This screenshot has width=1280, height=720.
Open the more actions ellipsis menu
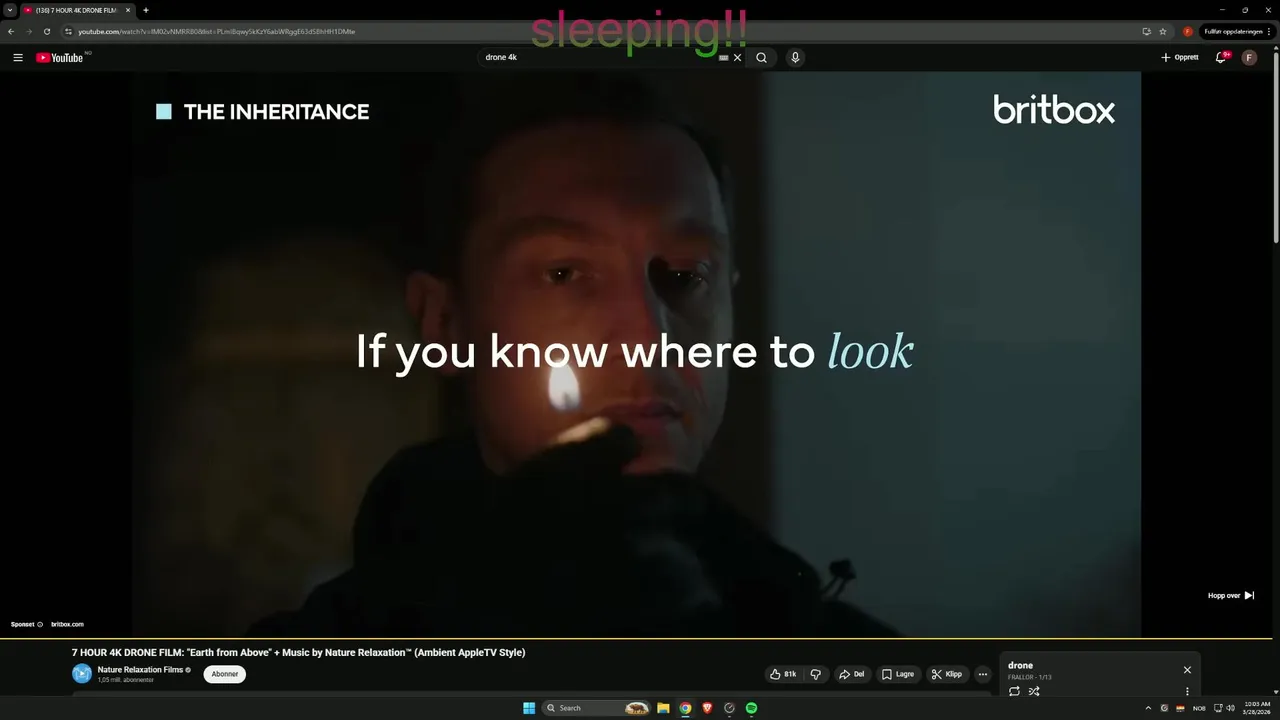tap(983, 674)
